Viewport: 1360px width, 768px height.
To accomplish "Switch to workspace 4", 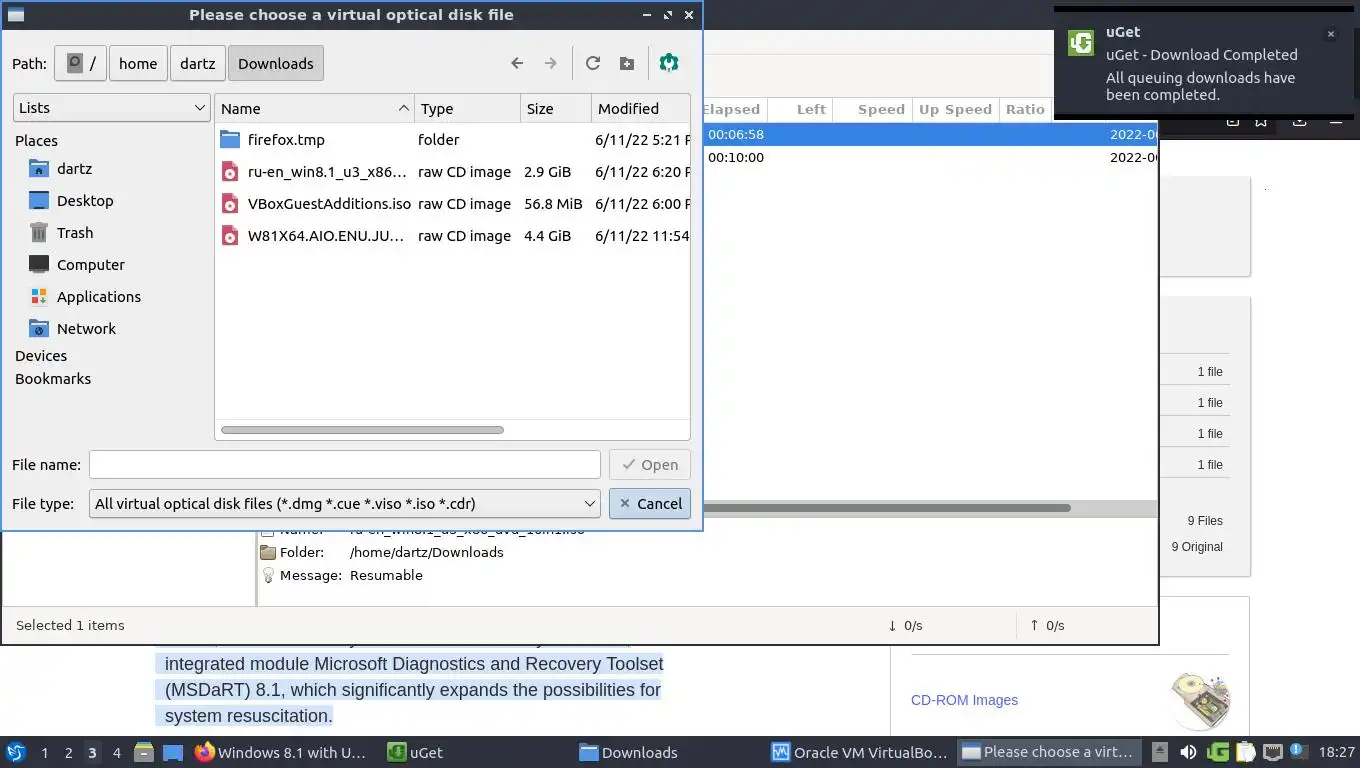I will coord(117,752).
